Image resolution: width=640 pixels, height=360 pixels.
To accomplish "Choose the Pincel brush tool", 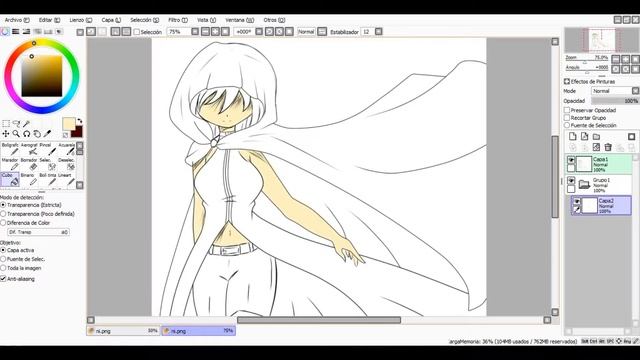I will tap(48, 149).
